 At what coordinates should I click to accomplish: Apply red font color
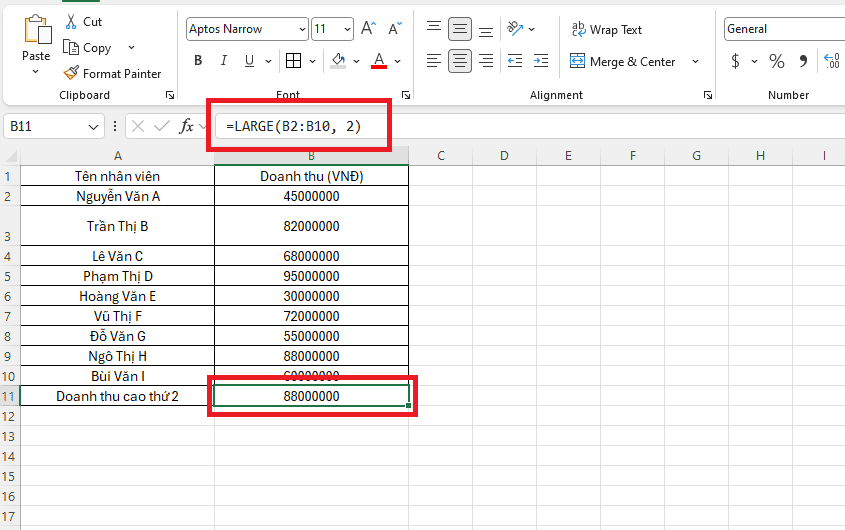tap(379, 61)
